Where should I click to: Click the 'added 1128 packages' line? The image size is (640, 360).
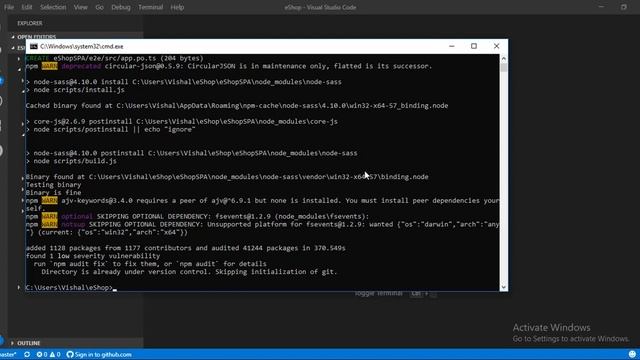[185, 248]
